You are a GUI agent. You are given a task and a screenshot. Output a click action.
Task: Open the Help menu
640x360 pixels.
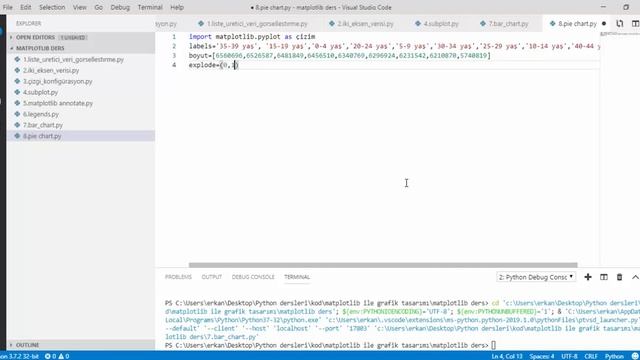(x=177, y=7)
